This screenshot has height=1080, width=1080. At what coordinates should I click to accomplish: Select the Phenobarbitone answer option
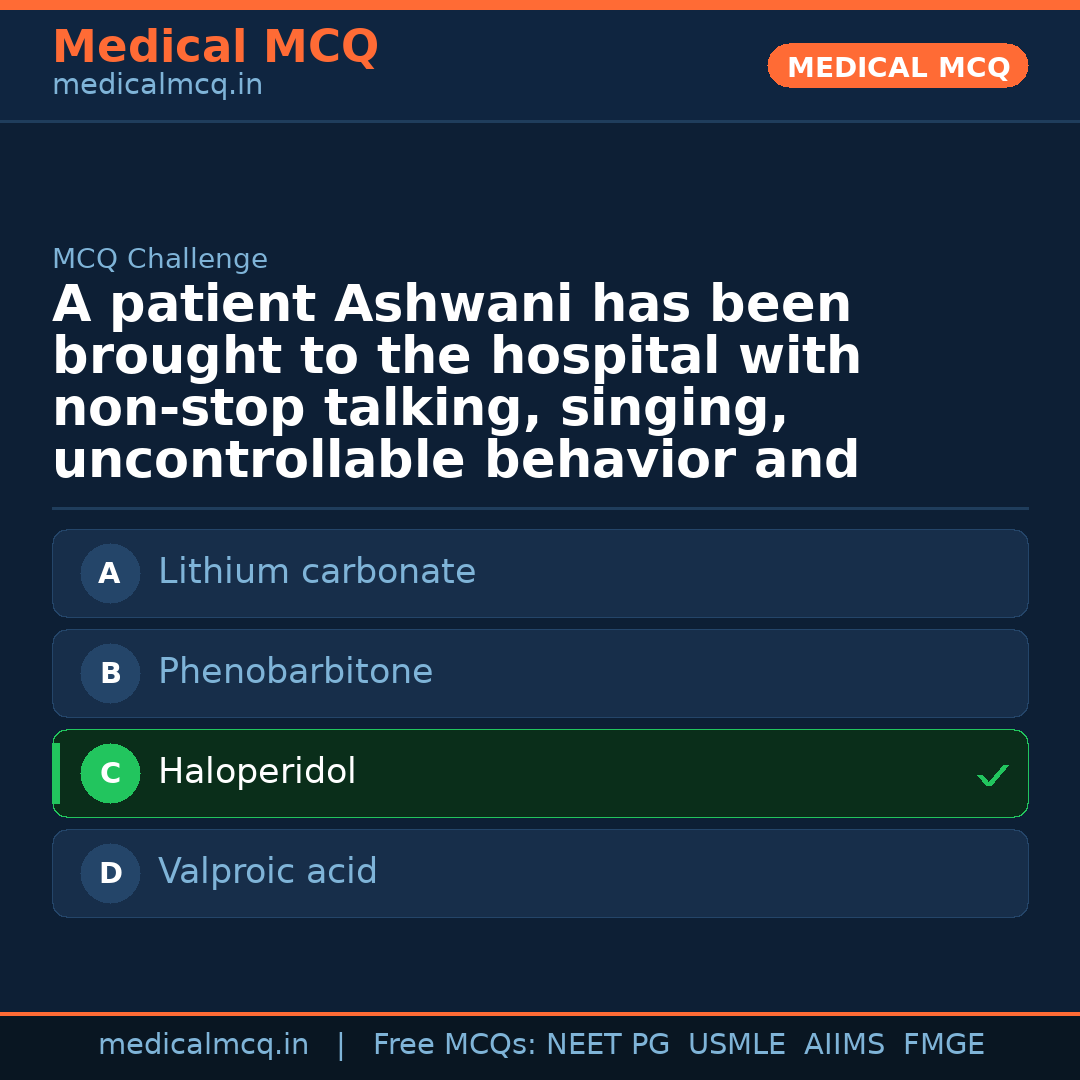coord(540,673)
